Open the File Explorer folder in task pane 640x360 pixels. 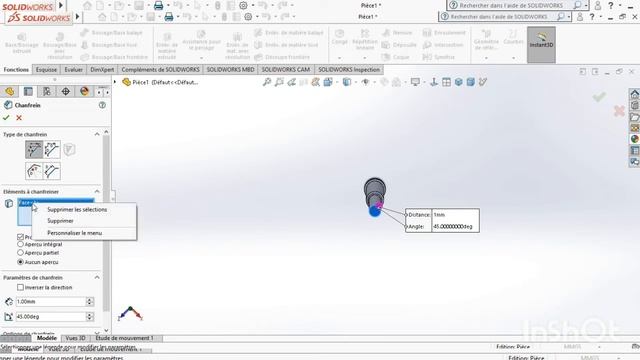634,117
